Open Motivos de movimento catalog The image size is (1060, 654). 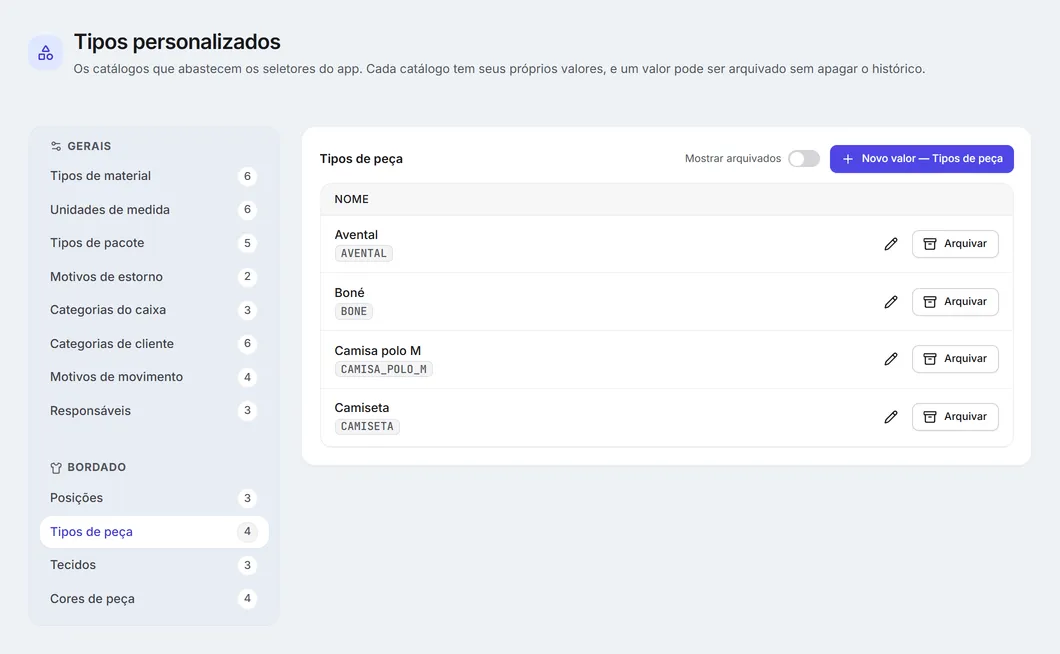point(154,377)
